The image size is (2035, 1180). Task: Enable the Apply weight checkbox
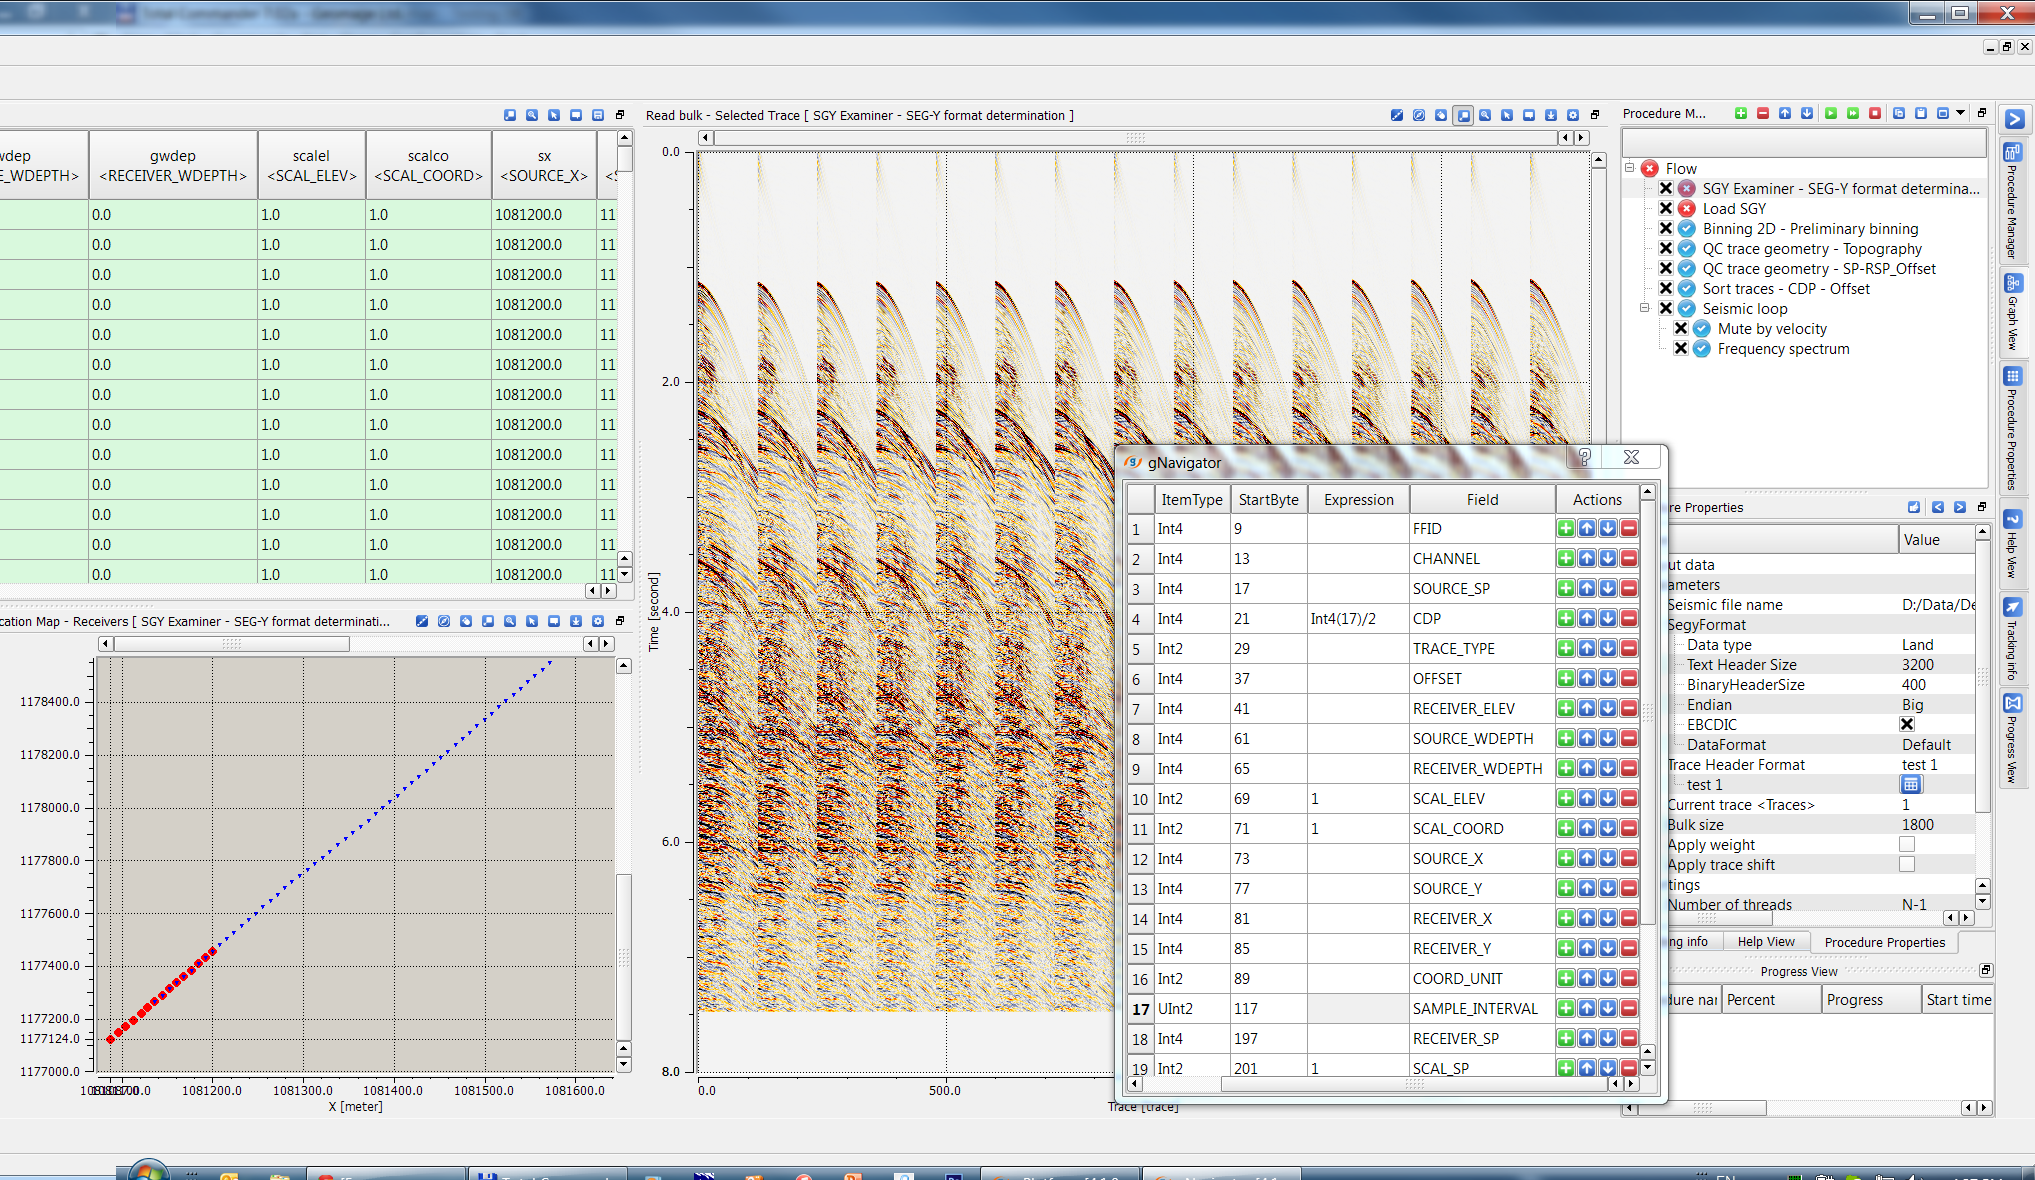[1907, 845]
